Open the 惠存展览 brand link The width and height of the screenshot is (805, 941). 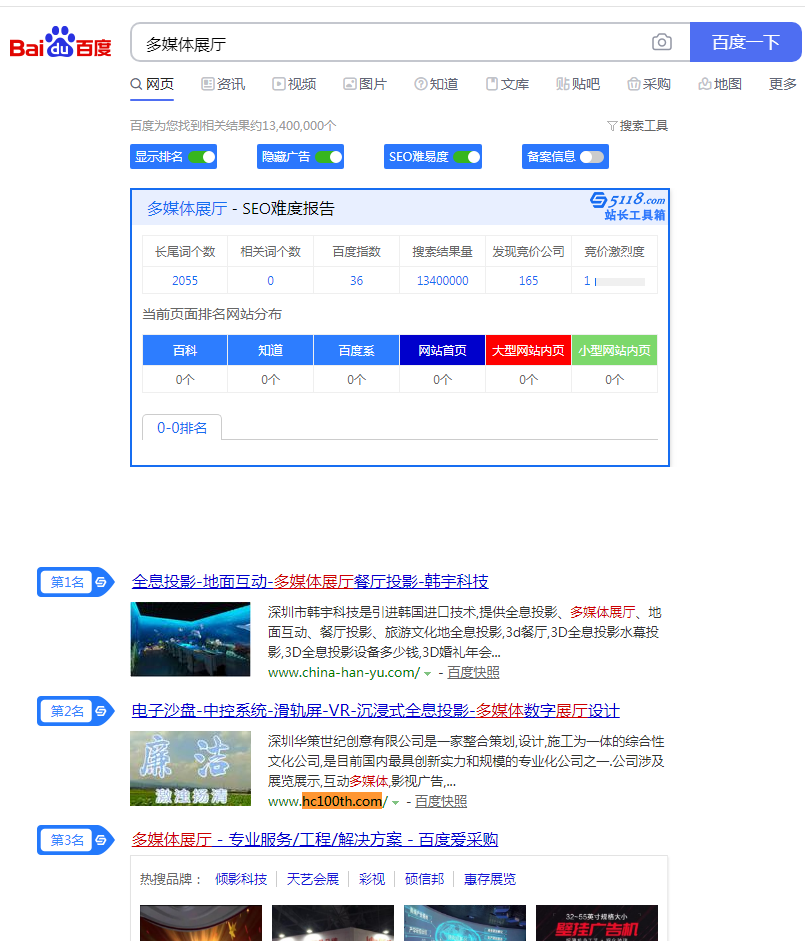490,879
